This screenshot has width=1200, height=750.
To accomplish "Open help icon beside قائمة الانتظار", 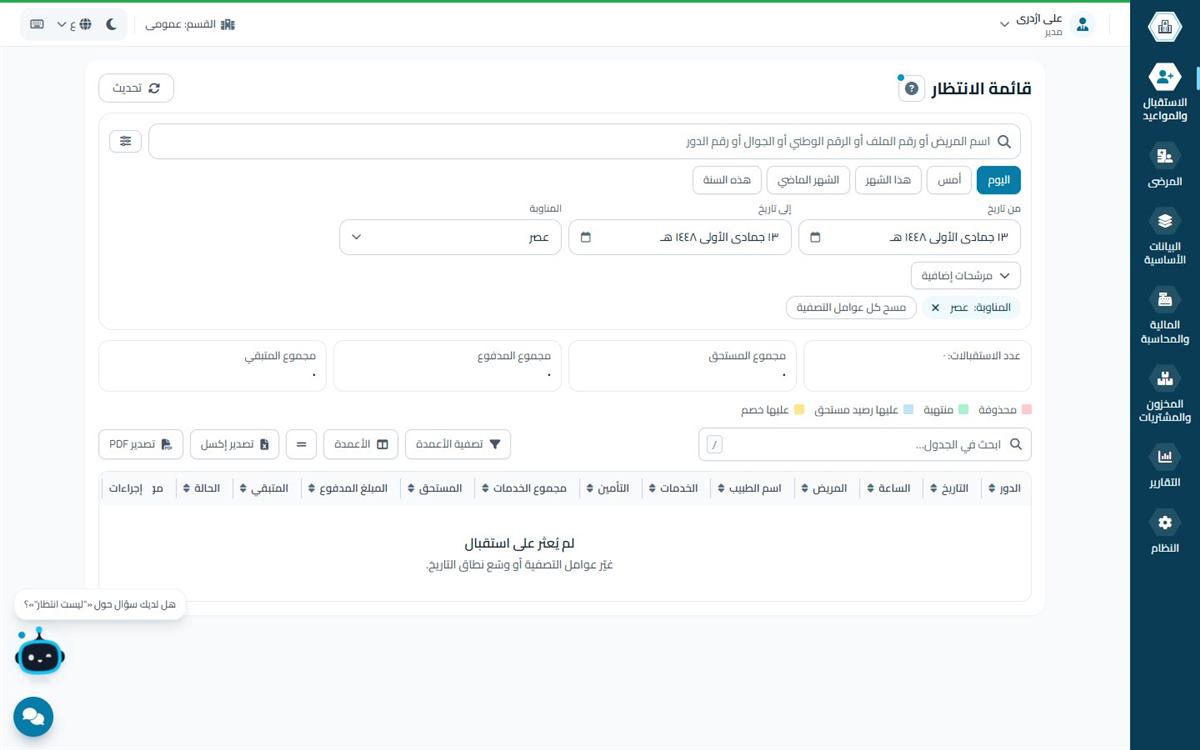I will pos(911,89).
